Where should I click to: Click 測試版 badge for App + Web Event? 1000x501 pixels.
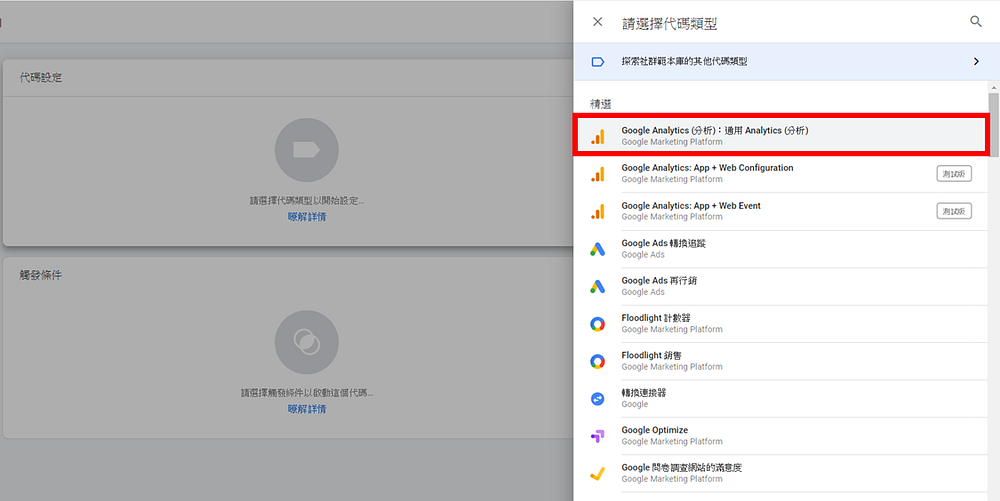tap(953, 211)
